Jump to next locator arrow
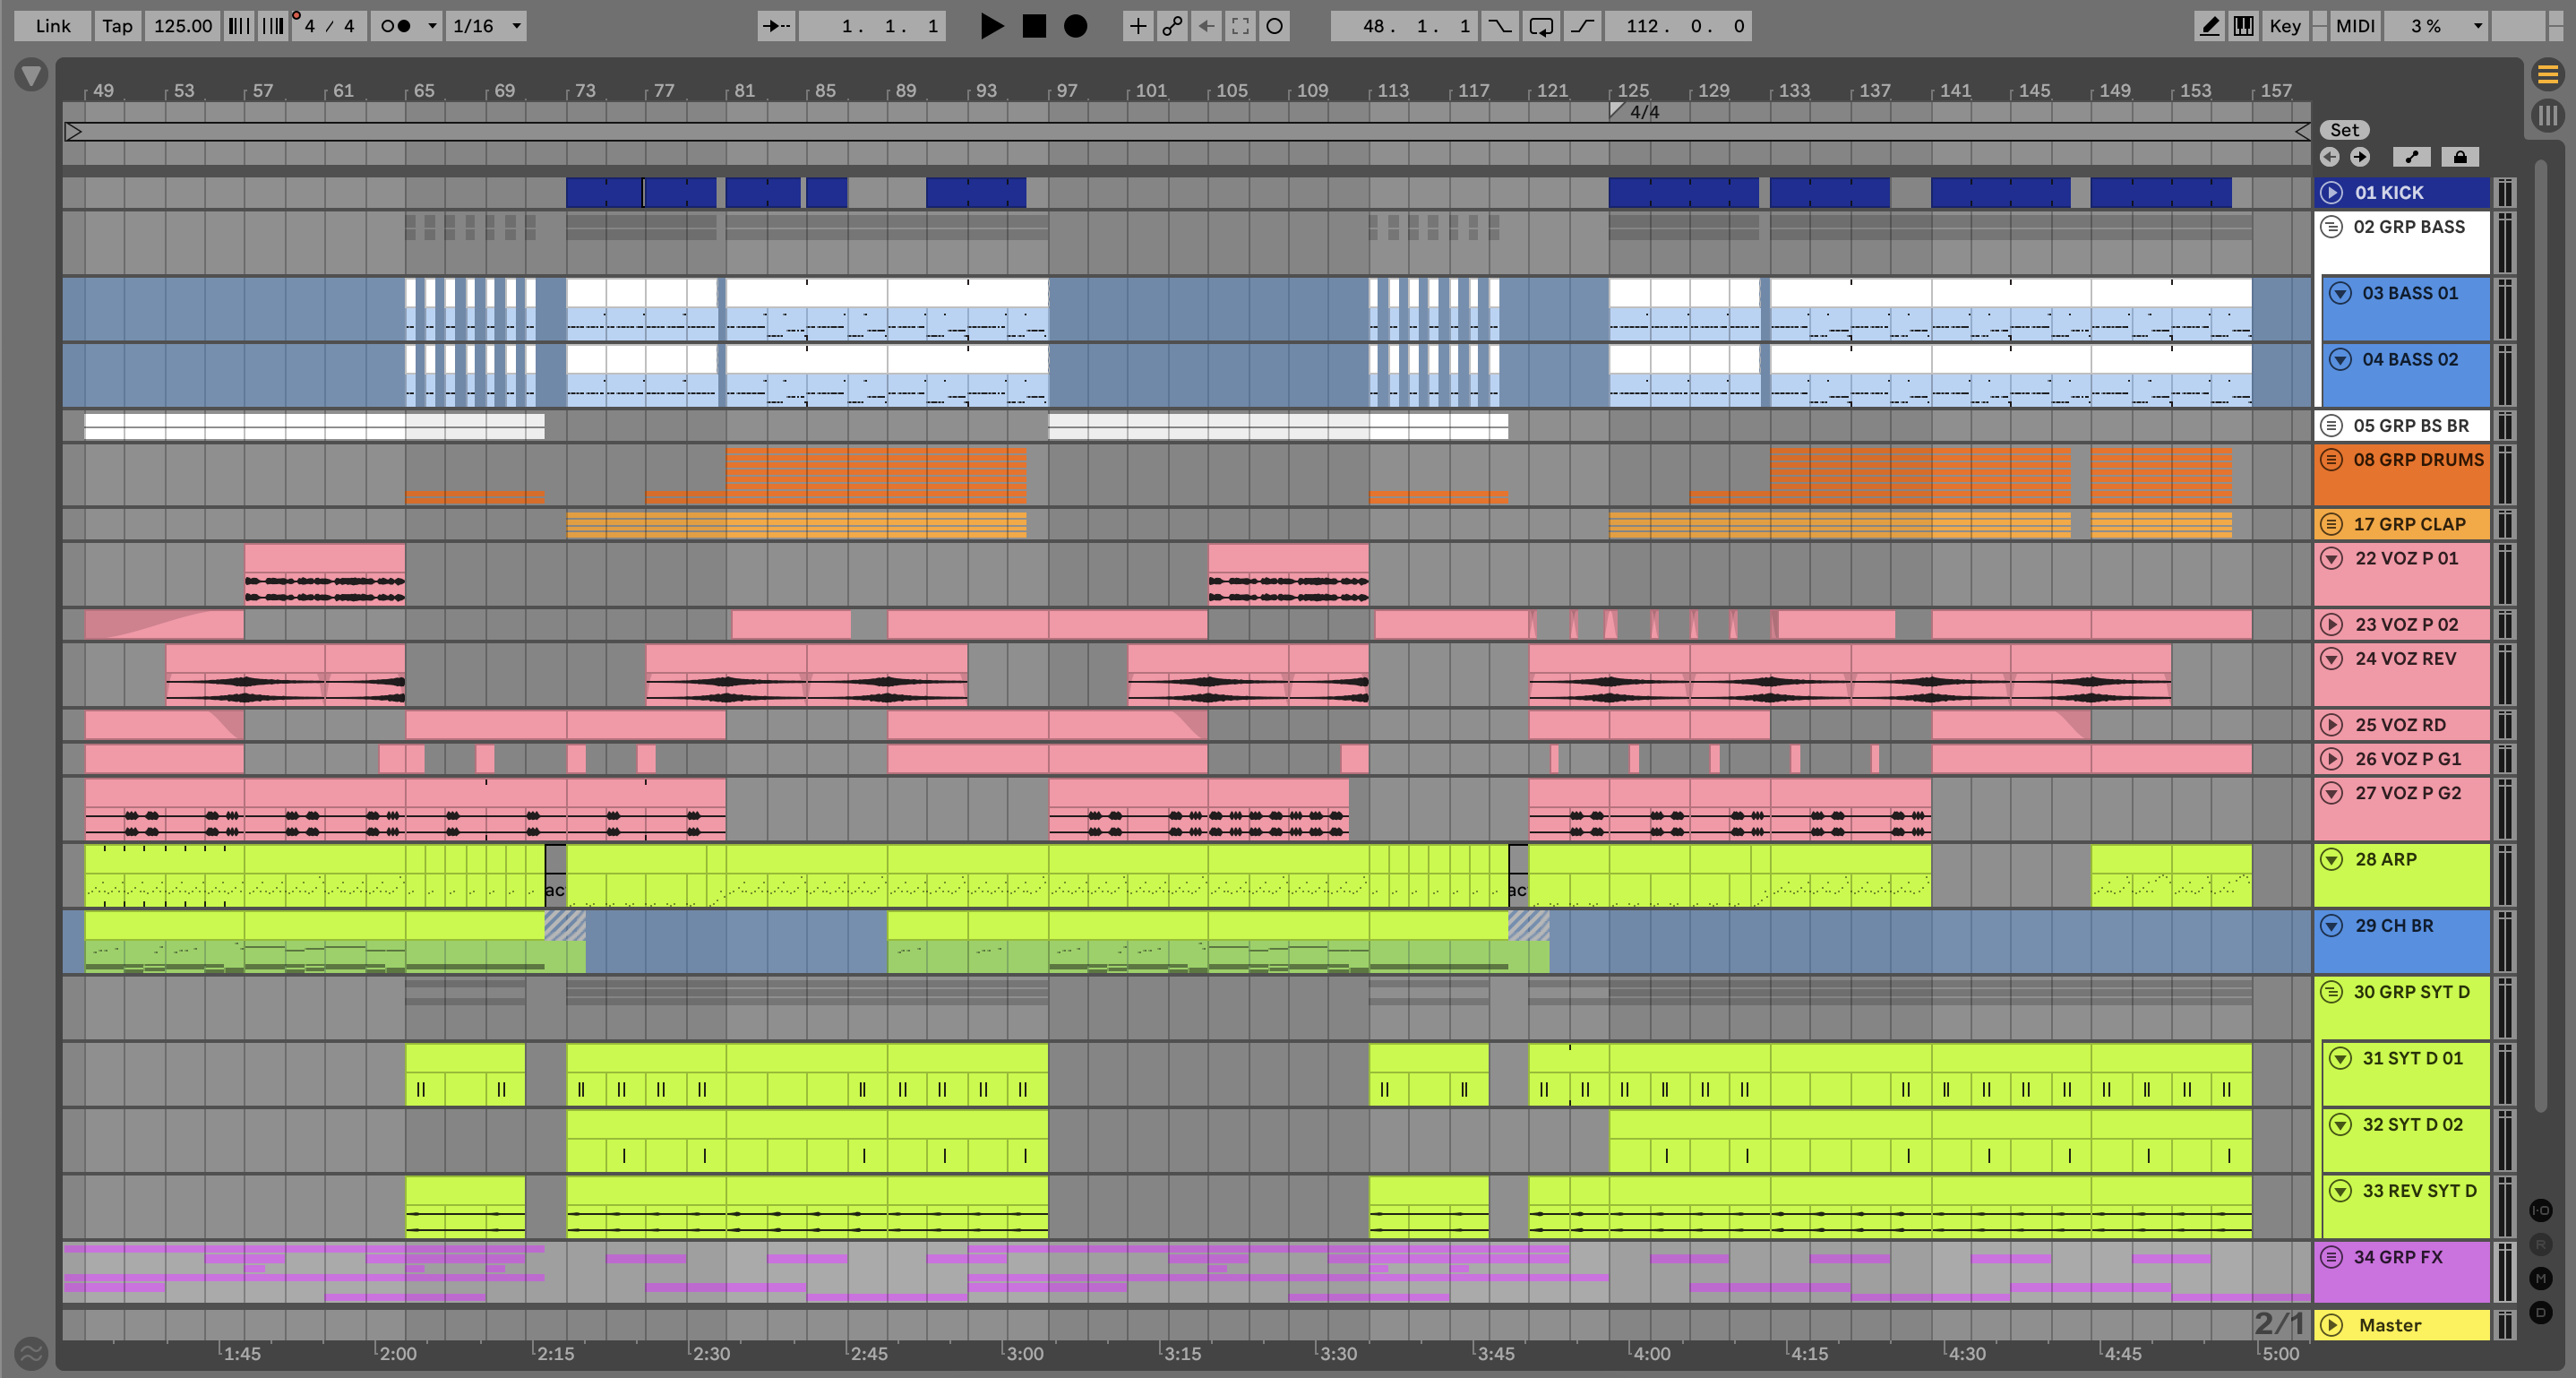This screenshot has width=2576, height=1378. (2359, 157)
